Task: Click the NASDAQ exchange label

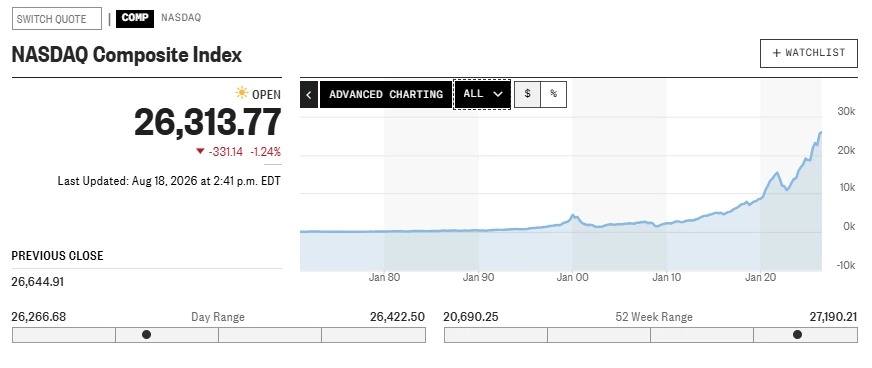Action: (x=181, y=18)
